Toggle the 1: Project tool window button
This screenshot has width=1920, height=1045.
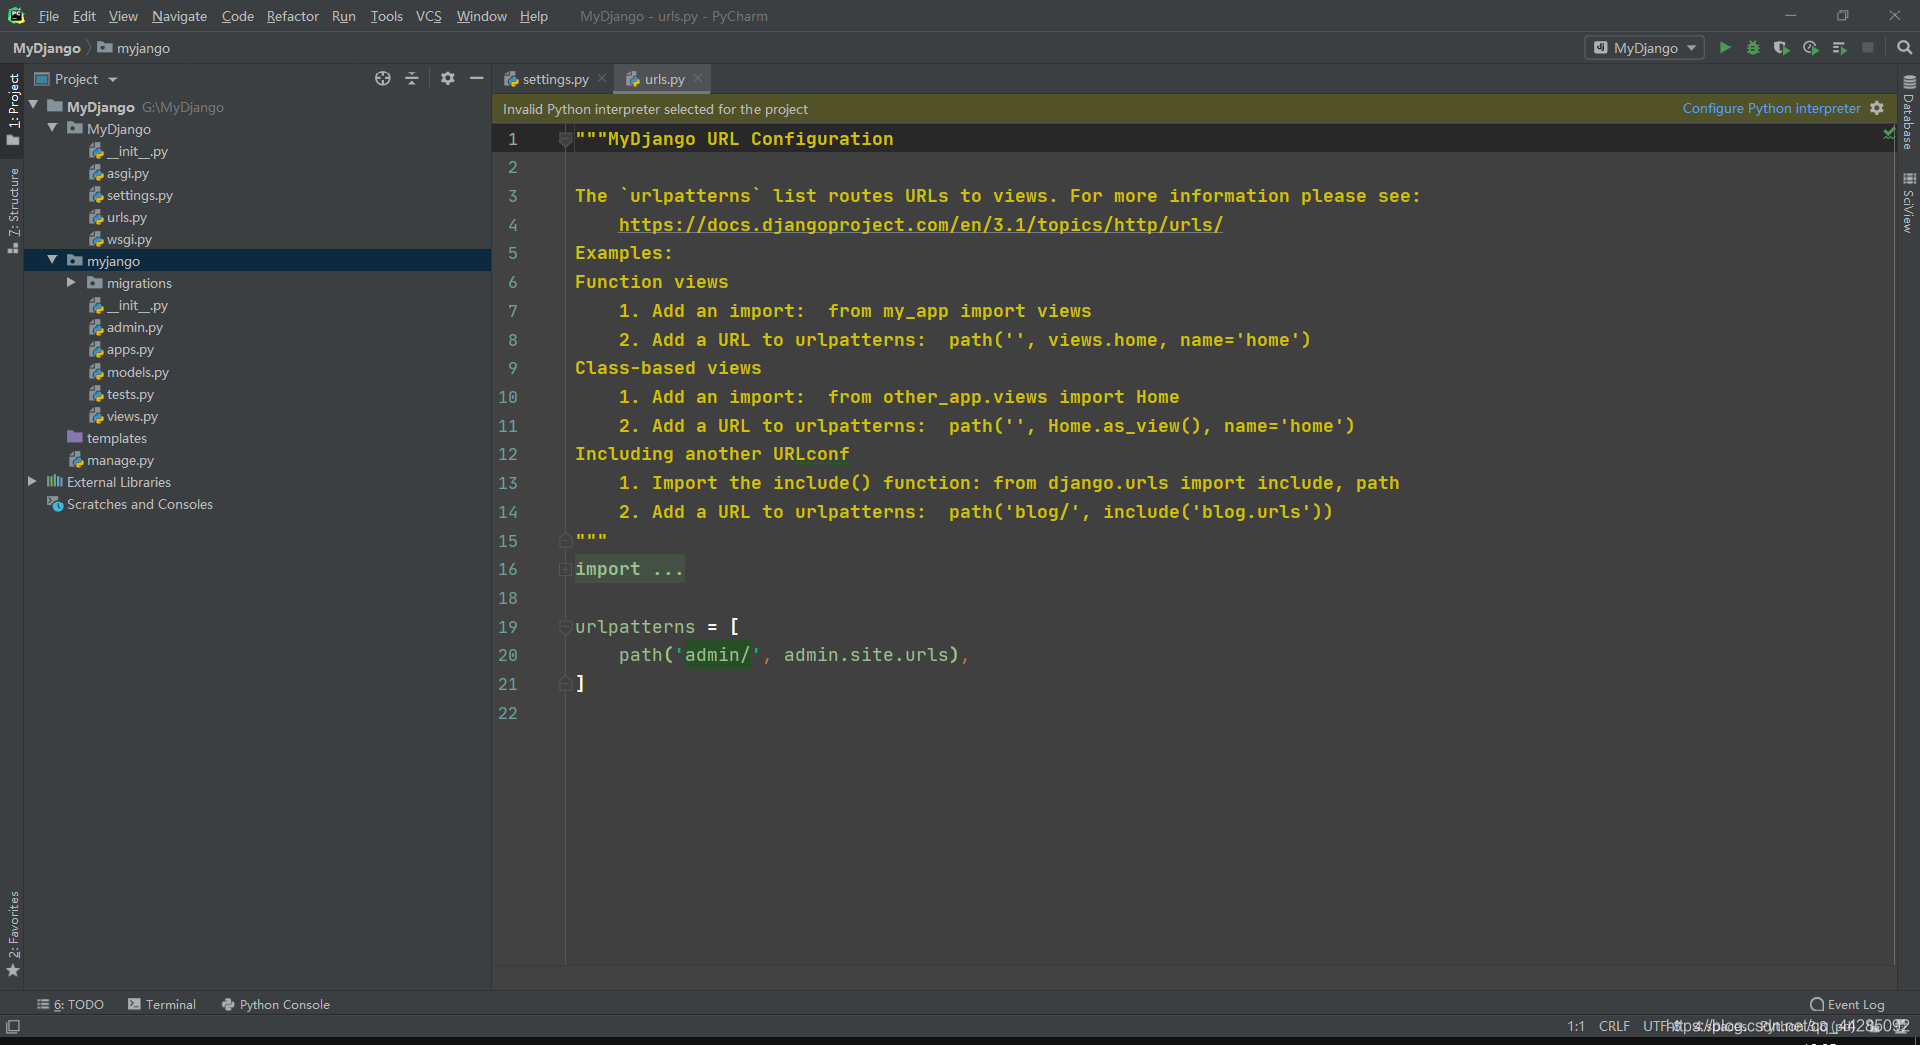click(13, 109)
